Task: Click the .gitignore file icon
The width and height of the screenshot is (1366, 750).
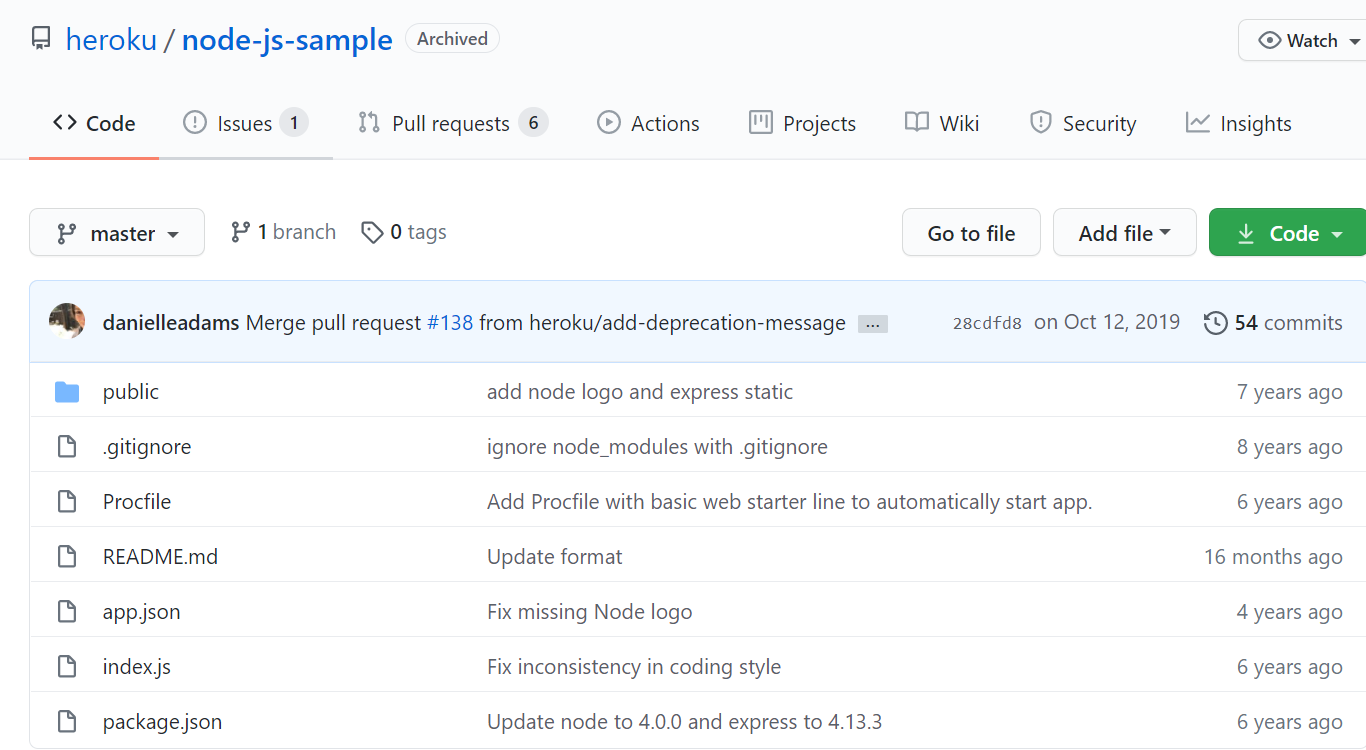Action: coord(67,447)
